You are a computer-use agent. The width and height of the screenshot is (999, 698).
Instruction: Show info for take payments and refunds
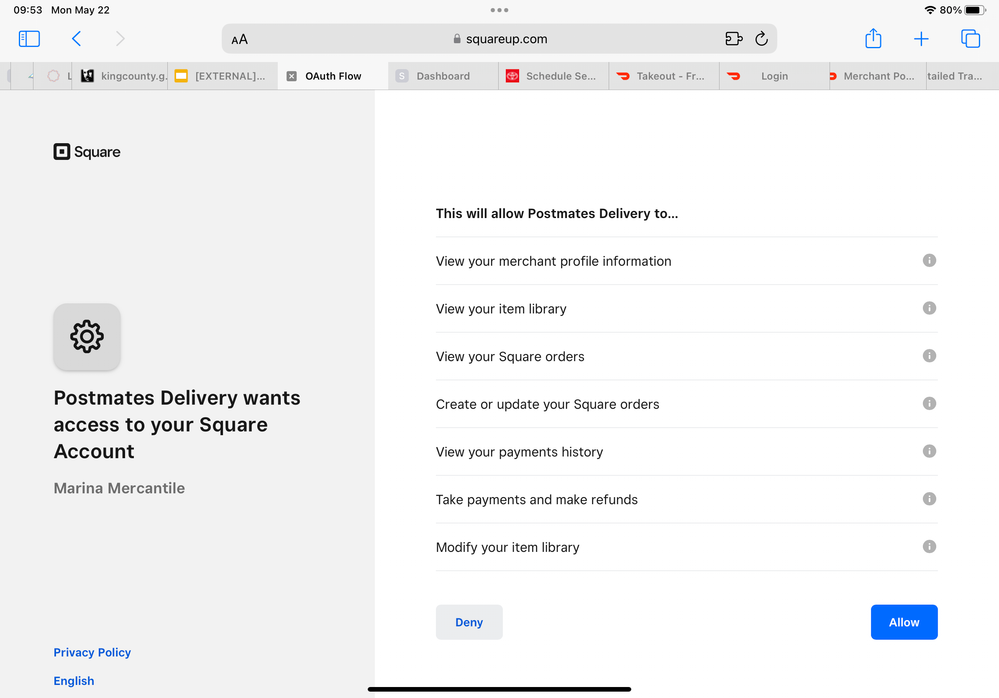pos(929,499)
